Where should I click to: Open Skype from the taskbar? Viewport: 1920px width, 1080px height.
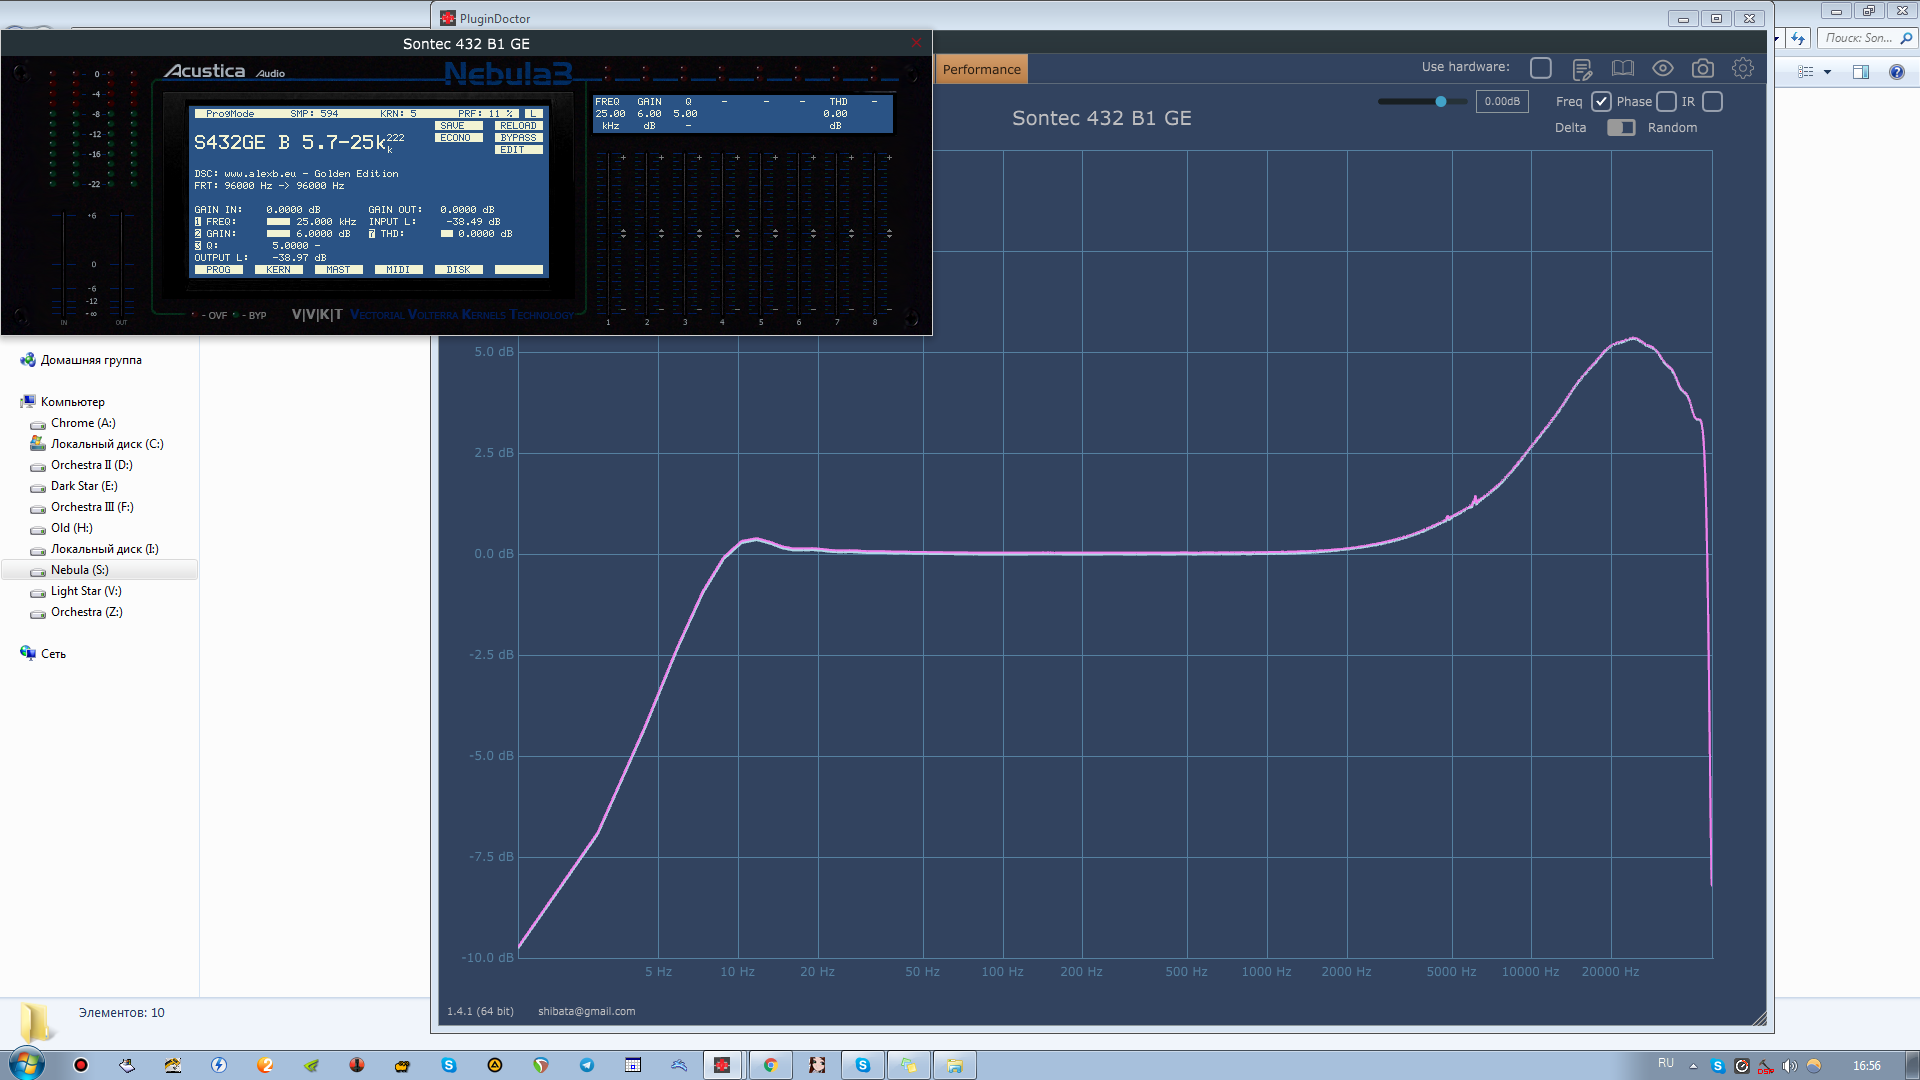pos(862,1065)
